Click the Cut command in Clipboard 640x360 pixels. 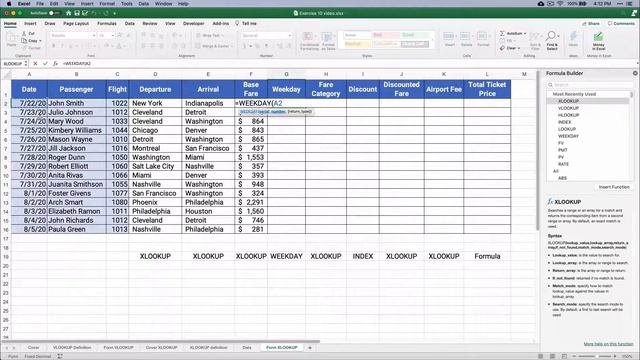(29, 33)
